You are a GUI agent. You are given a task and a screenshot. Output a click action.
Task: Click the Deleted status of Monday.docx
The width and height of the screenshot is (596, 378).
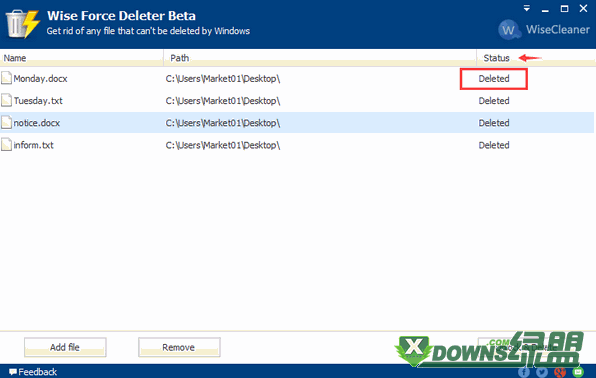coord(494,79)
